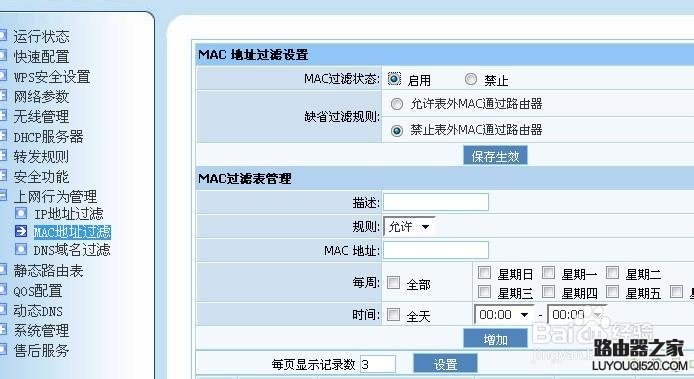Viewport: 694px width, 379px height.
Task: Select MAC地址过滤 submenu item
Action: click(x=72, y=232)
